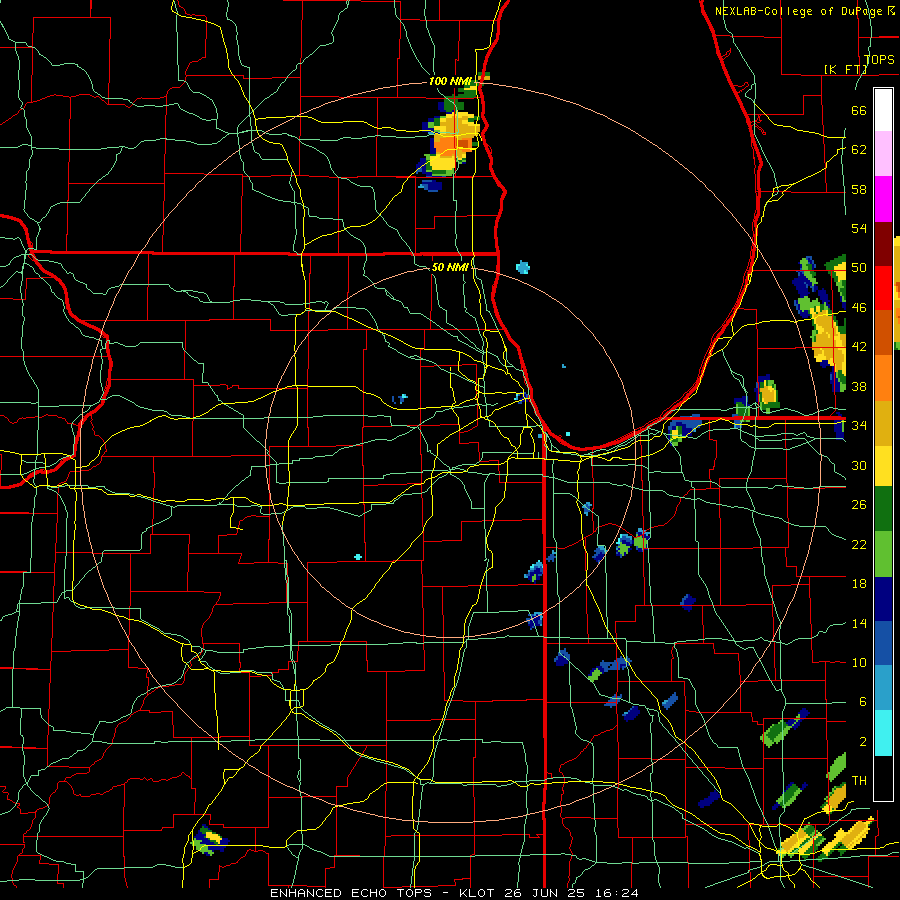The width and height of the screenshot is (900, 900).
Task: Click the dark red legend color band
Action: [883, 243]
